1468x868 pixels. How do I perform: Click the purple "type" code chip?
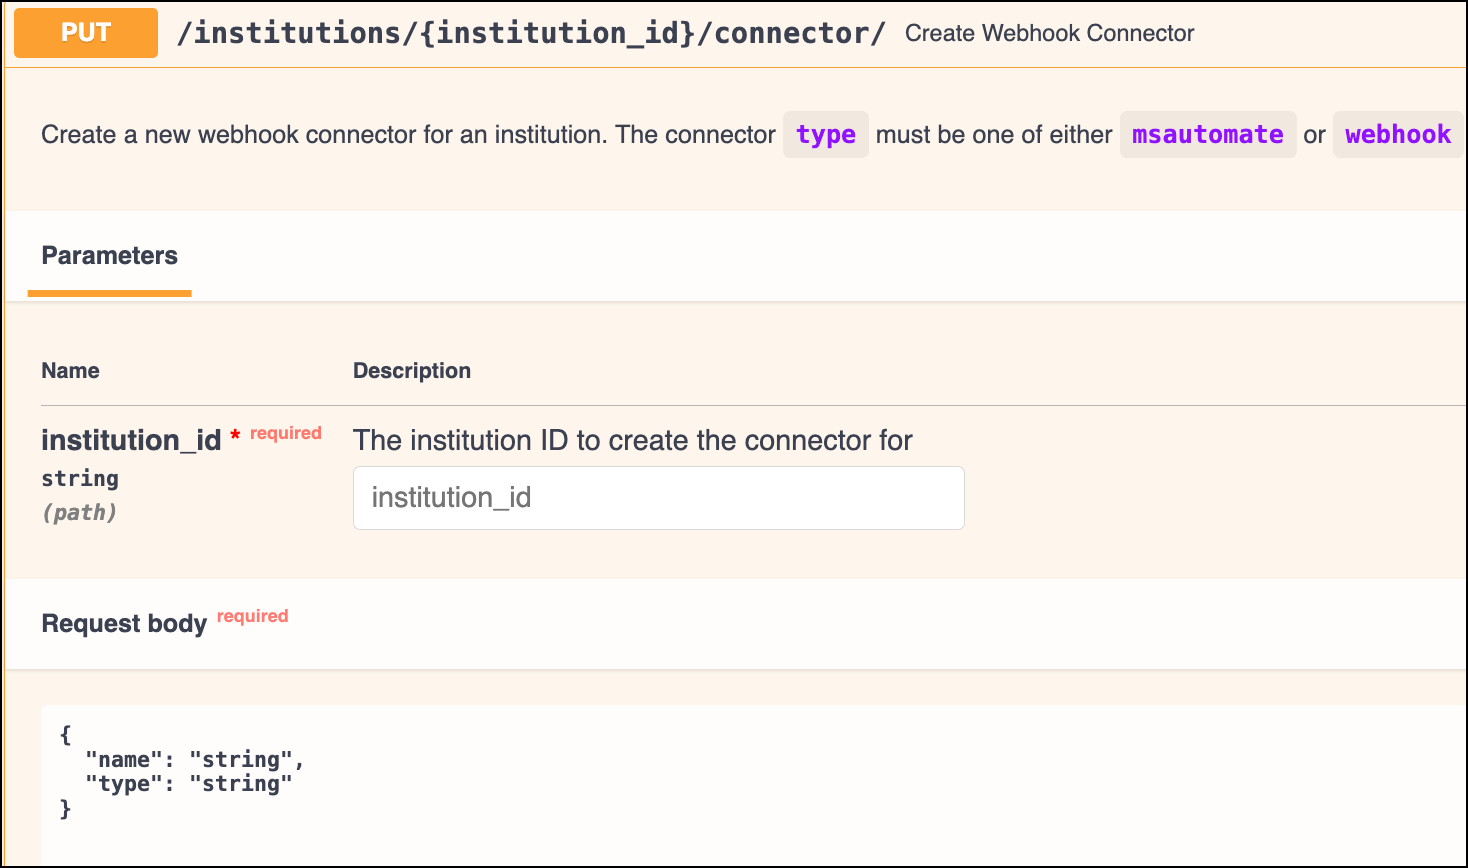coord(825,135)
